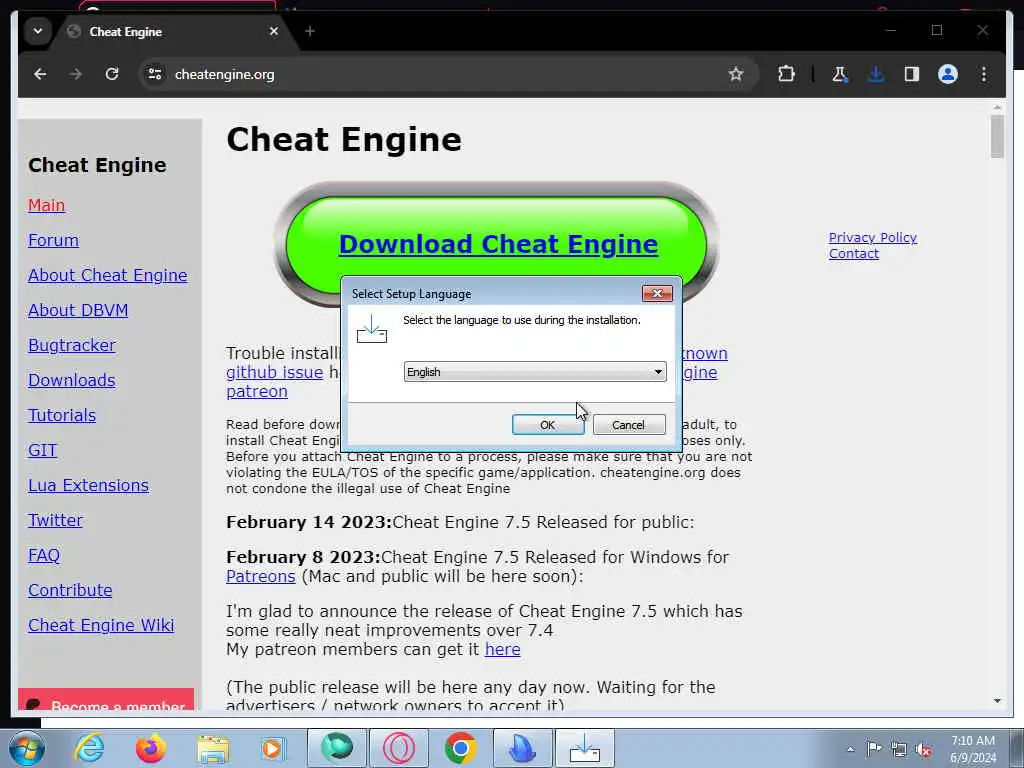The height and width of the screenshot is (768, 1024).
Task: Click the Become a member button
Action: 106,700
